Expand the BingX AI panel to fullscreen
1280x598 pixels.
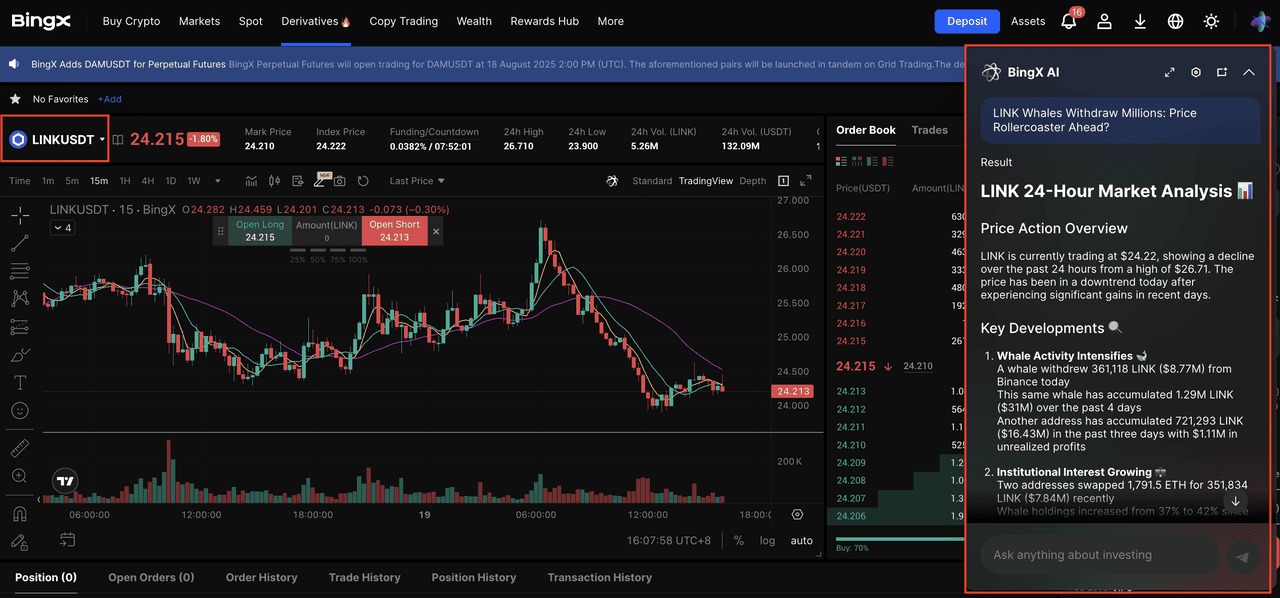[1170, 72]
